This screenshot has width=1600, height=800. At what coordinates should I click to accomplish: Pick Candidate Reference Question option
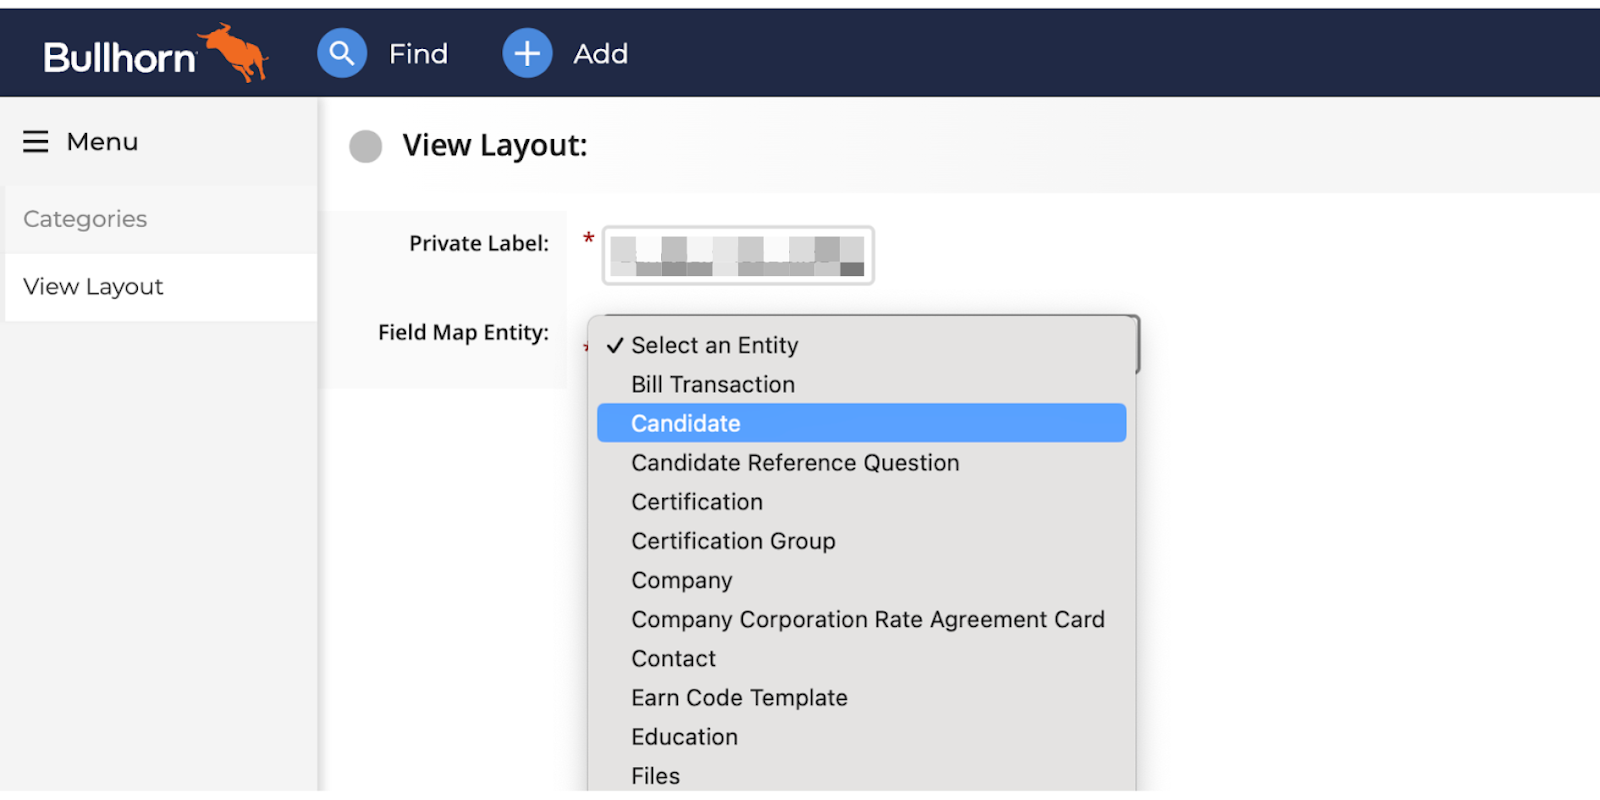click(x=795, y=463)
